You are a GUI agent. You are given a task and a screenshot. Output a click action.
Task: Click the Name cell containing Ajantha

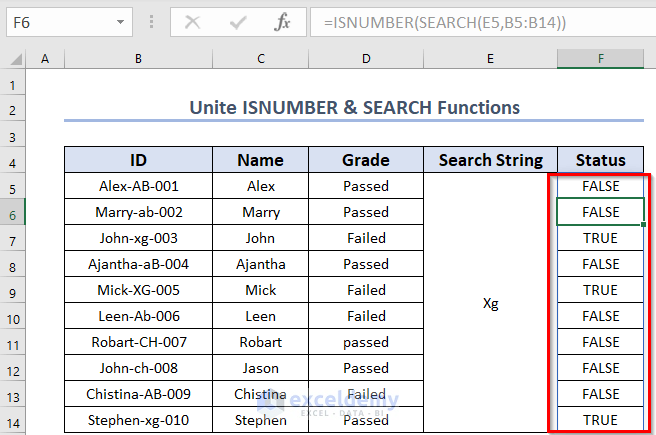[260, 264]
